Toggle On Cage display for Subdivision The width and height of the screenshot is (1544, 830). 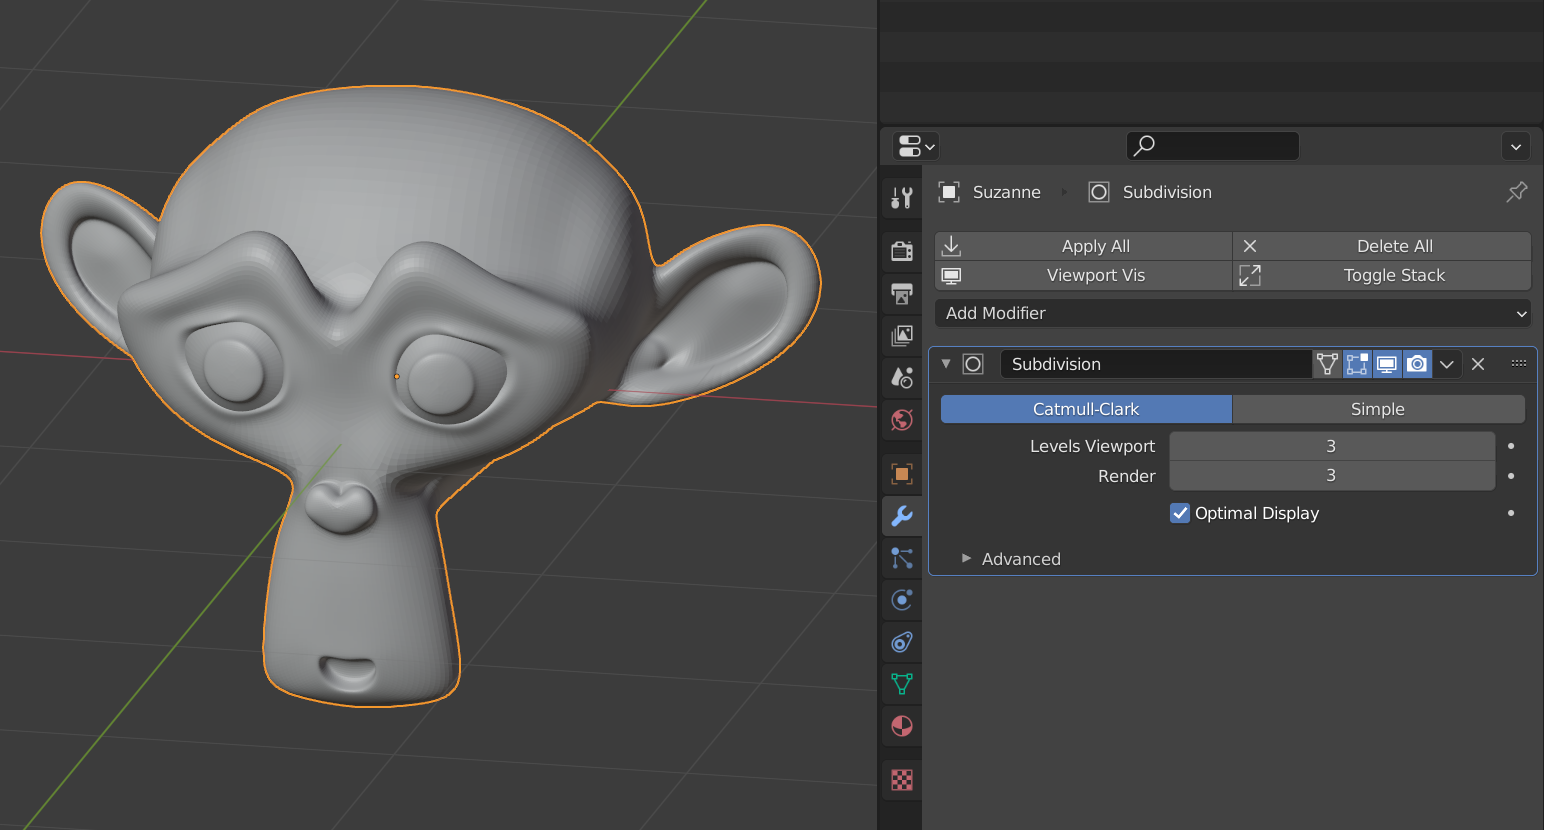pyautogui.click(x=1327, y=364)
